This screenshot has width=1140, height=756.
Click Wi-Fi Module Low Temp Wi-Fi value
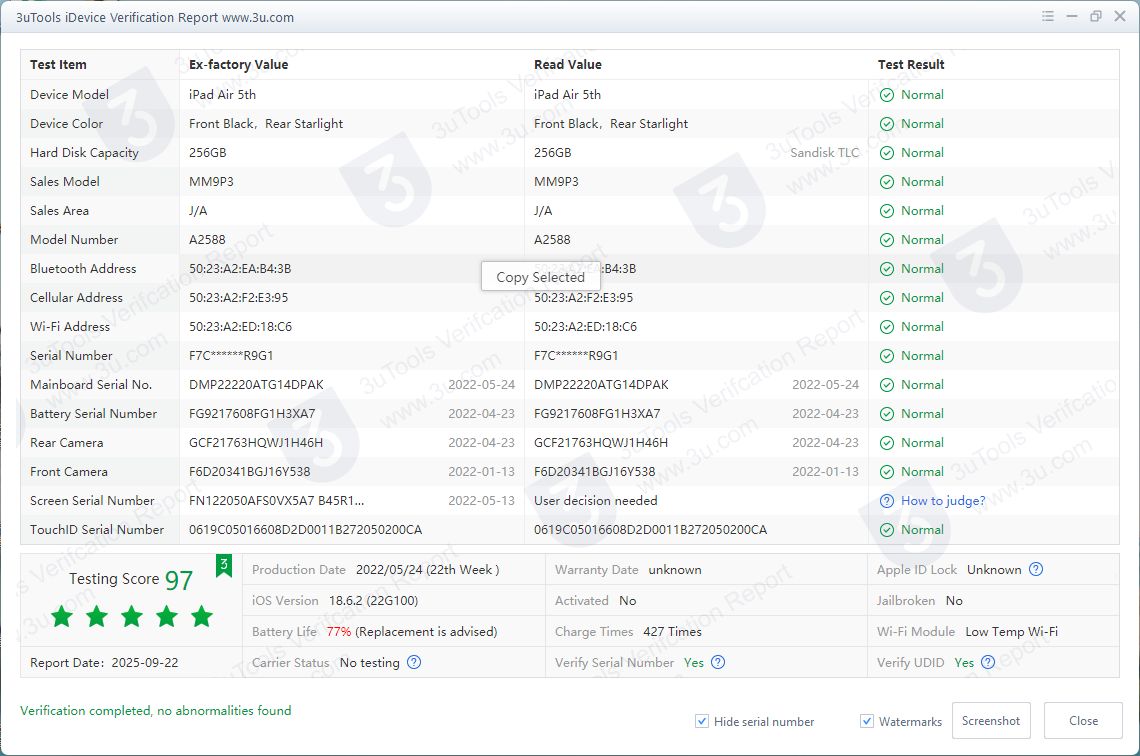1011,632
